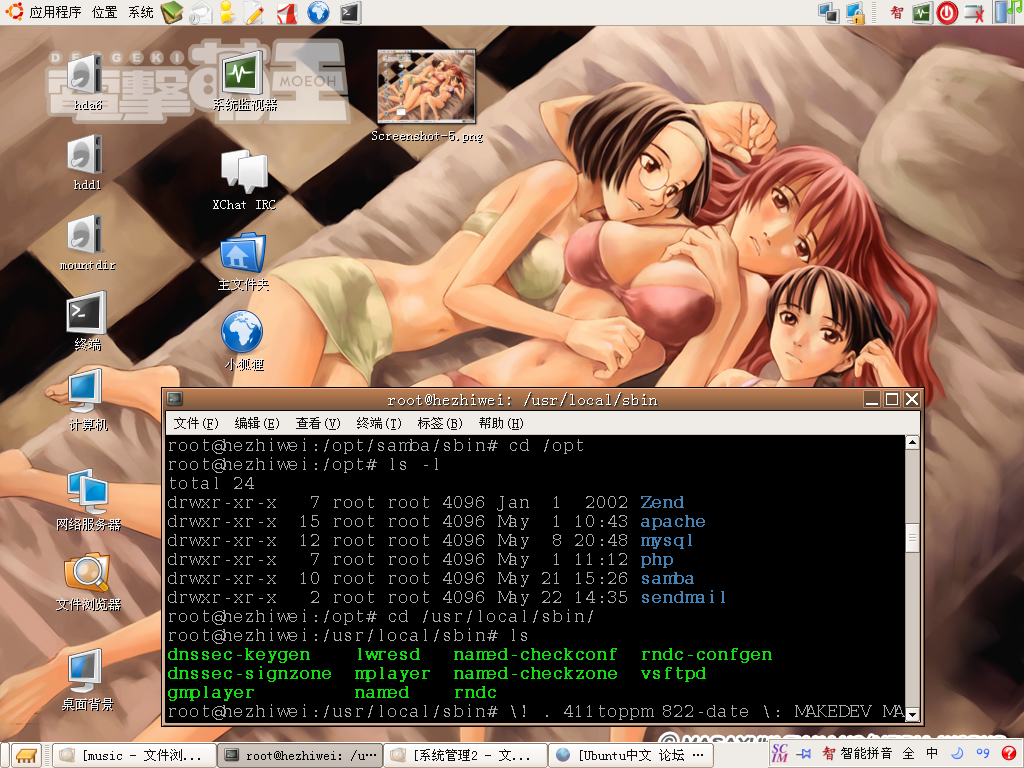Image resolution: width=1024 pixels, height=768 pixels.
Task: Click the red 智 input method tray icon
Action: [x=897, y=12]
